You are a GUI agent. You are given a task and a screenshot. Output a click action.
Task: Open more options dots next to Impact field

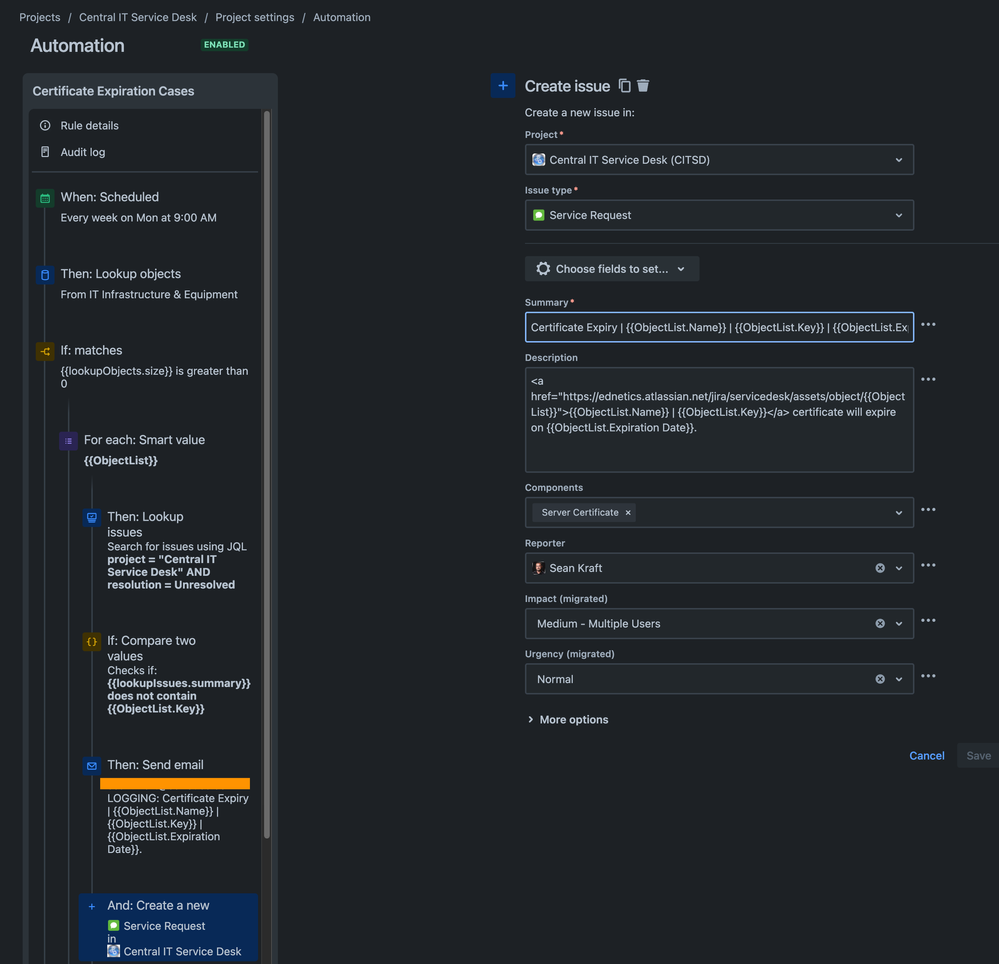click(928, 621)
